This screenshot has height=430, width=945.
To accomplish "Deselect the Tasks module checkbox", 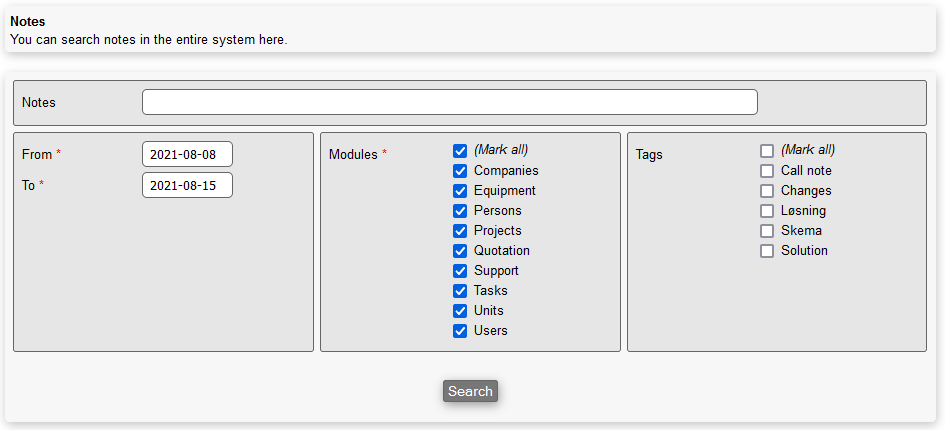I will point(460,291).
